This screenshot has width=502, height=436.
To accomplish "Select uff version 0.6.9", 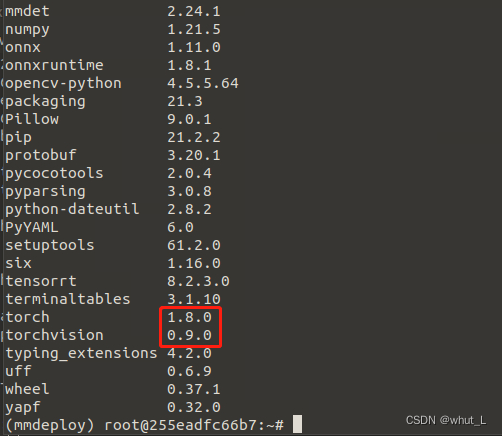I will pyautogui.click(x=189, y=371).
